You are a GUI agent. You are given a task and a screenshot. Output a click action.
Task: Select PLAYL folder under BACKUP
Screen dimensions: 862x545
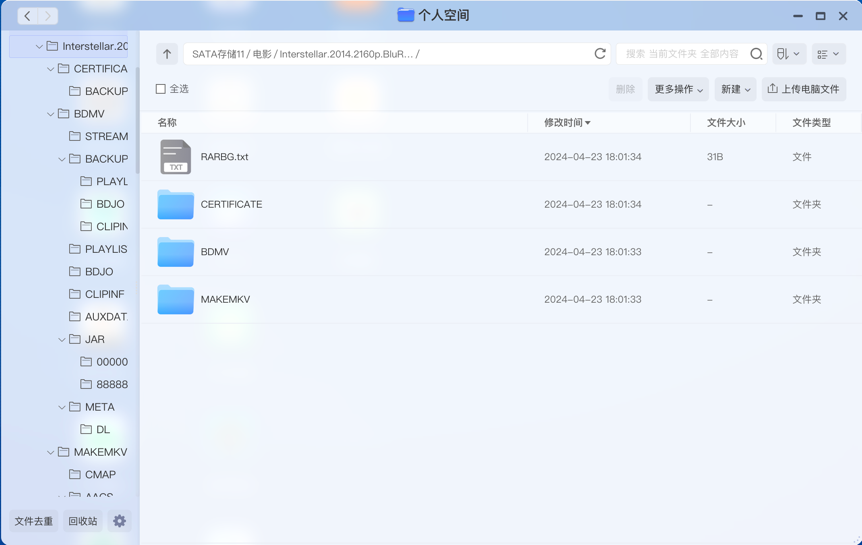(104, 181)
